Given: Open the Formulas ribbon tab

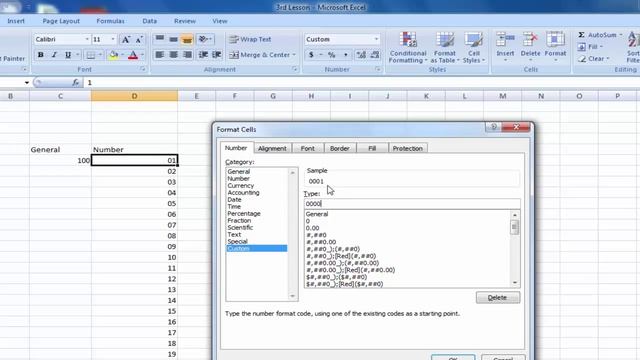Looking at the screenshot, I should coord(110,21).
